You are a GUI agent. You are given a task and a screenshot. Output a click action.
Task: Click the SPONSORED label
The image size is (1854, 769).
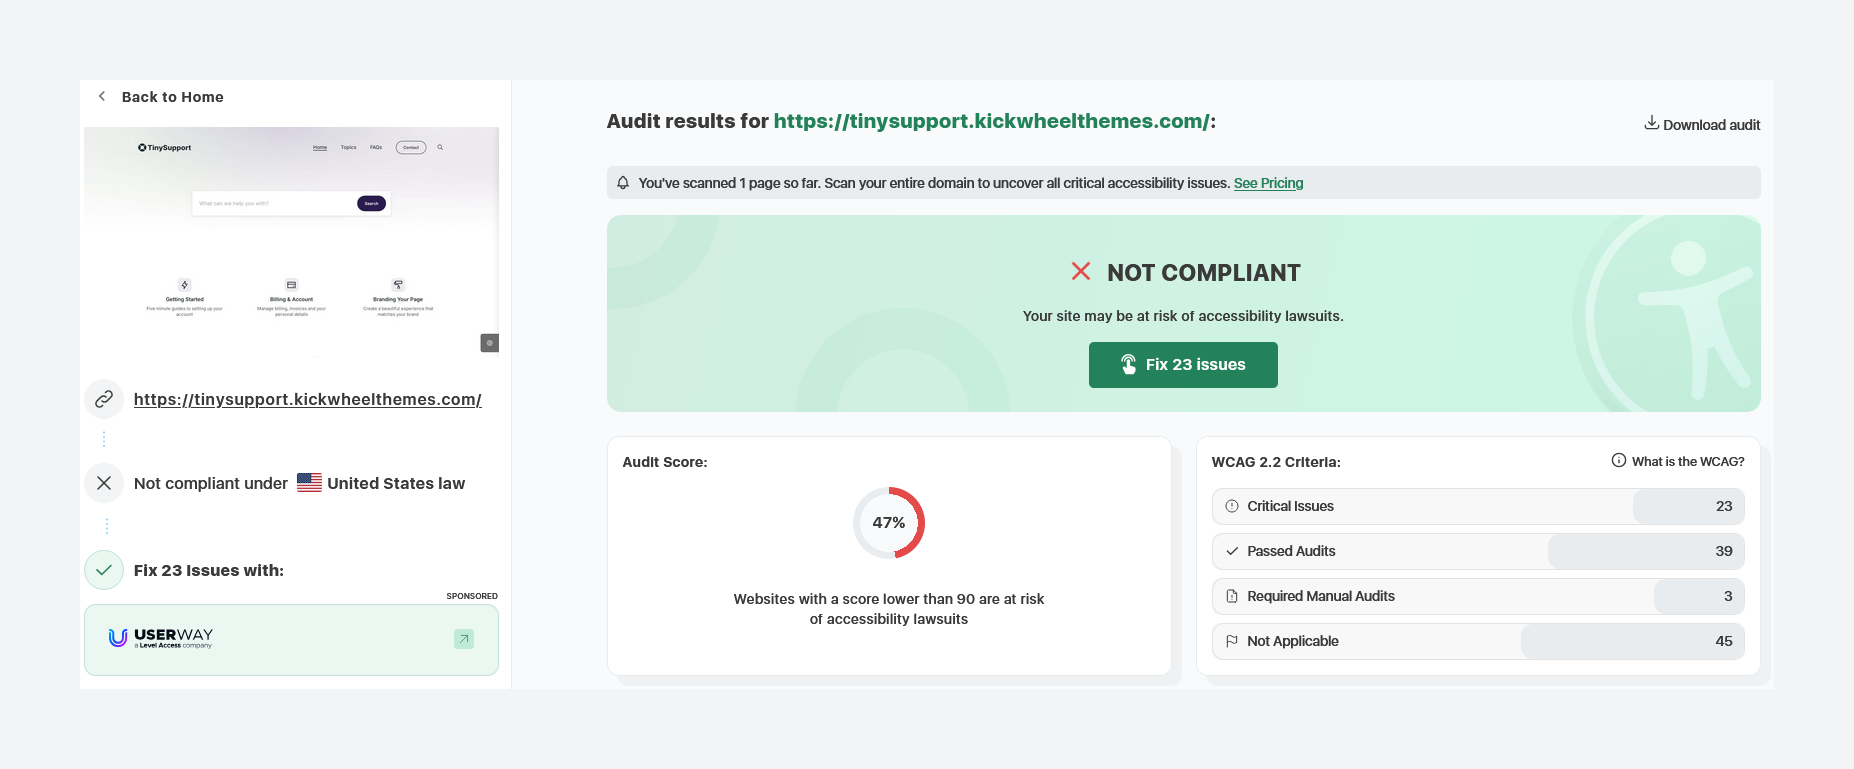click(x=472, y=596)
